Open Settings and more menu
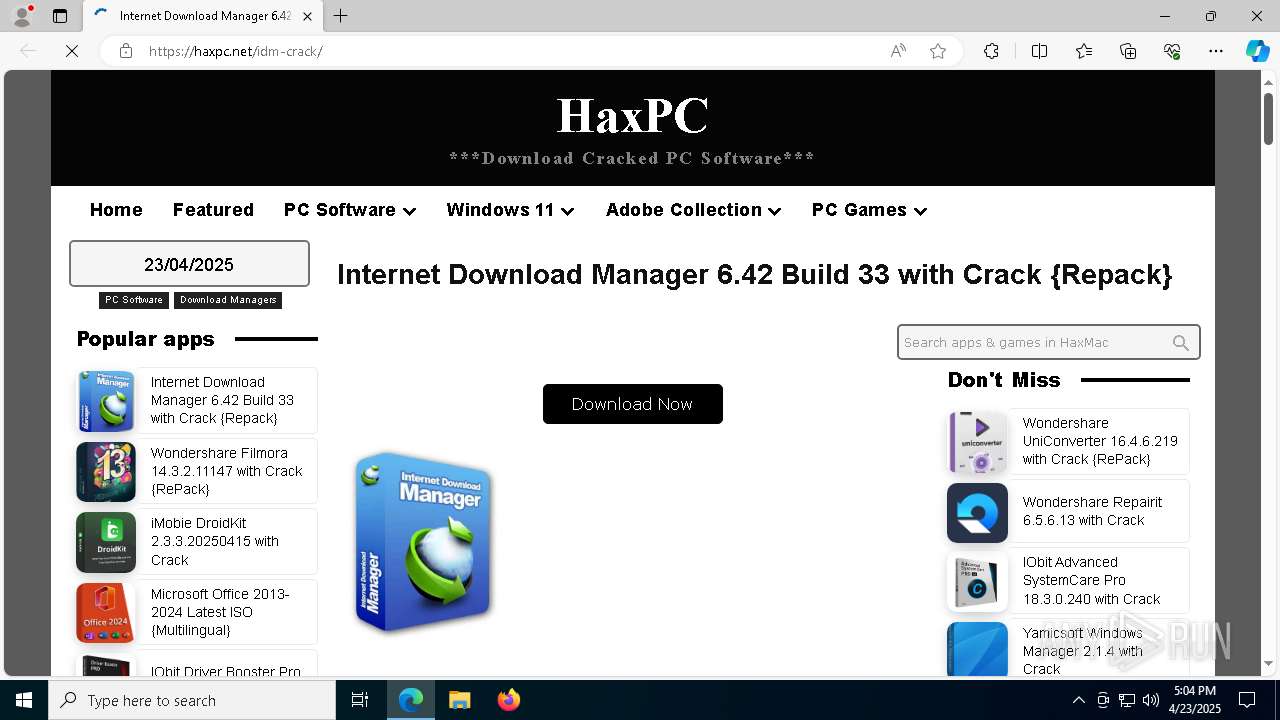The width and height of the screenshot is (1280, 720). coord(1216,51)
